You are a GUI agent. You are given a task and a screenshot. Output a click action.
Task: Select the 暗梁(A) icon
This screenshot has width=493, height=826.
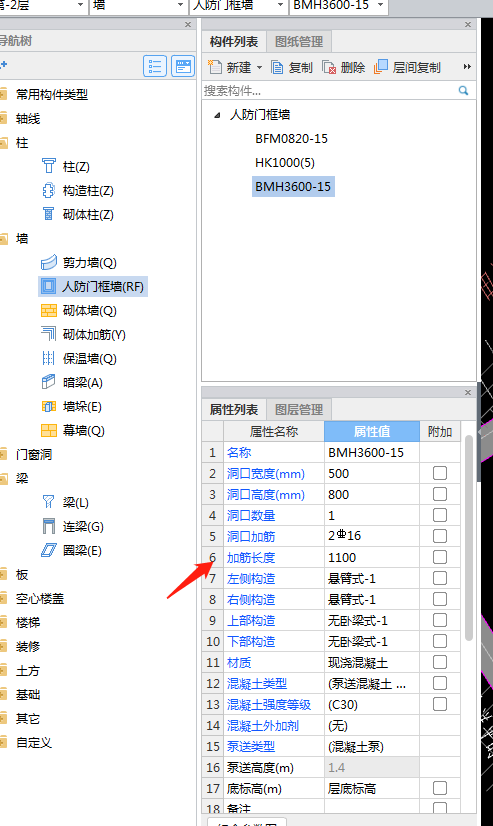[48, 382]
